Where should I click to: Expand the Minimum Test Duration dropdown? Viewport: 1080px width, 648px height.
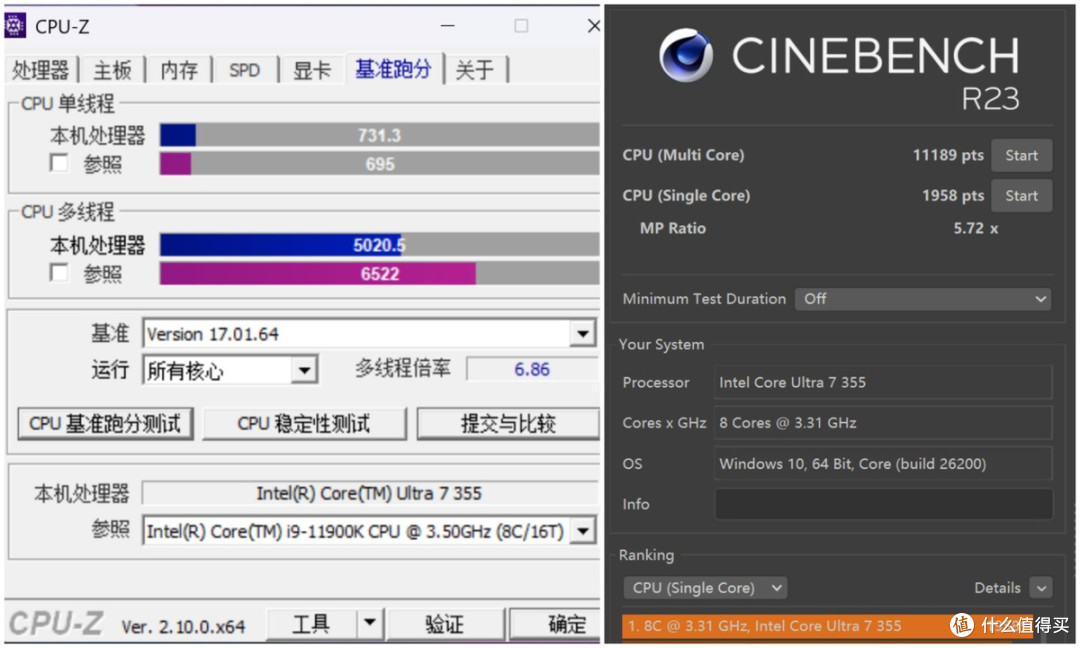923,299
